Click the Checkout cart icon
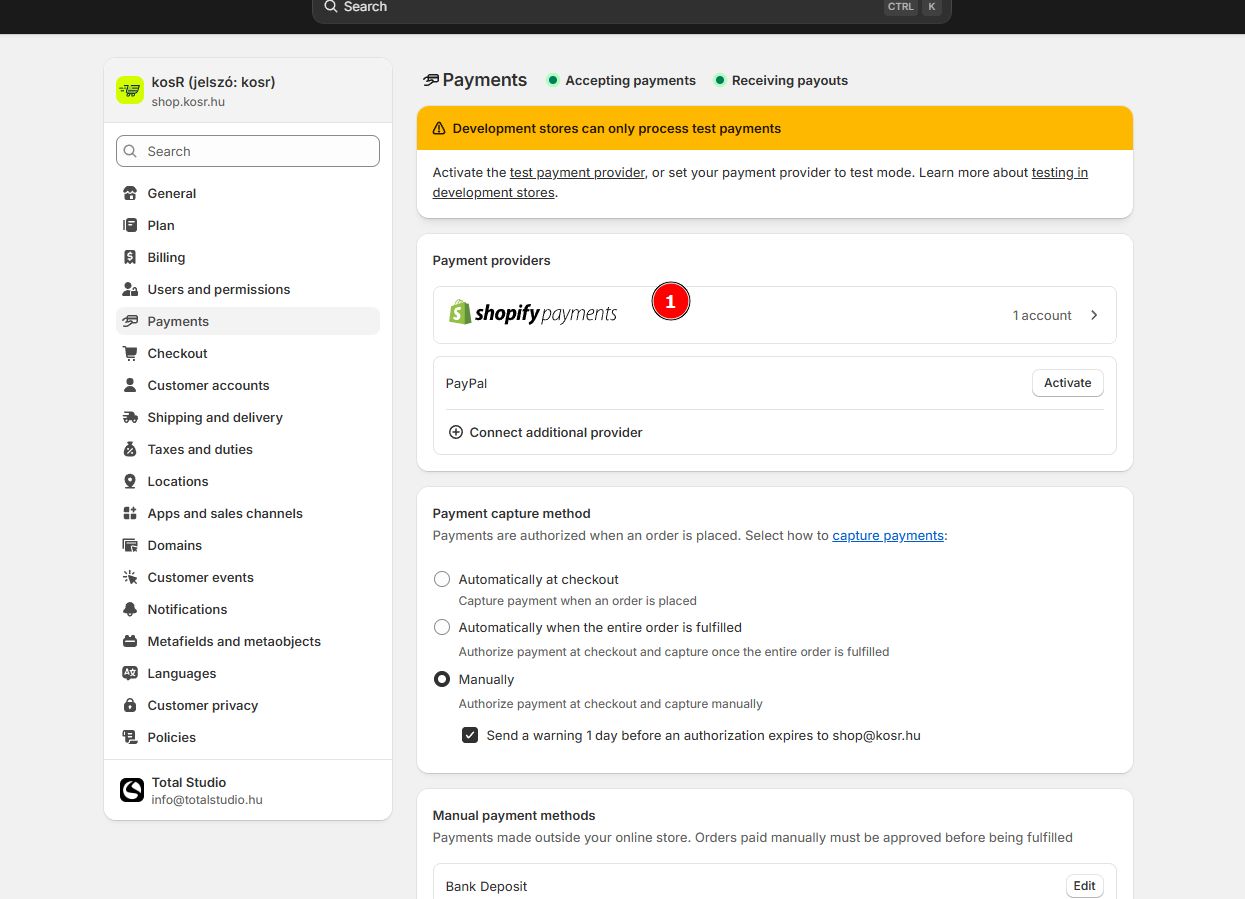The image size is (1245, 899). (130, 353)
